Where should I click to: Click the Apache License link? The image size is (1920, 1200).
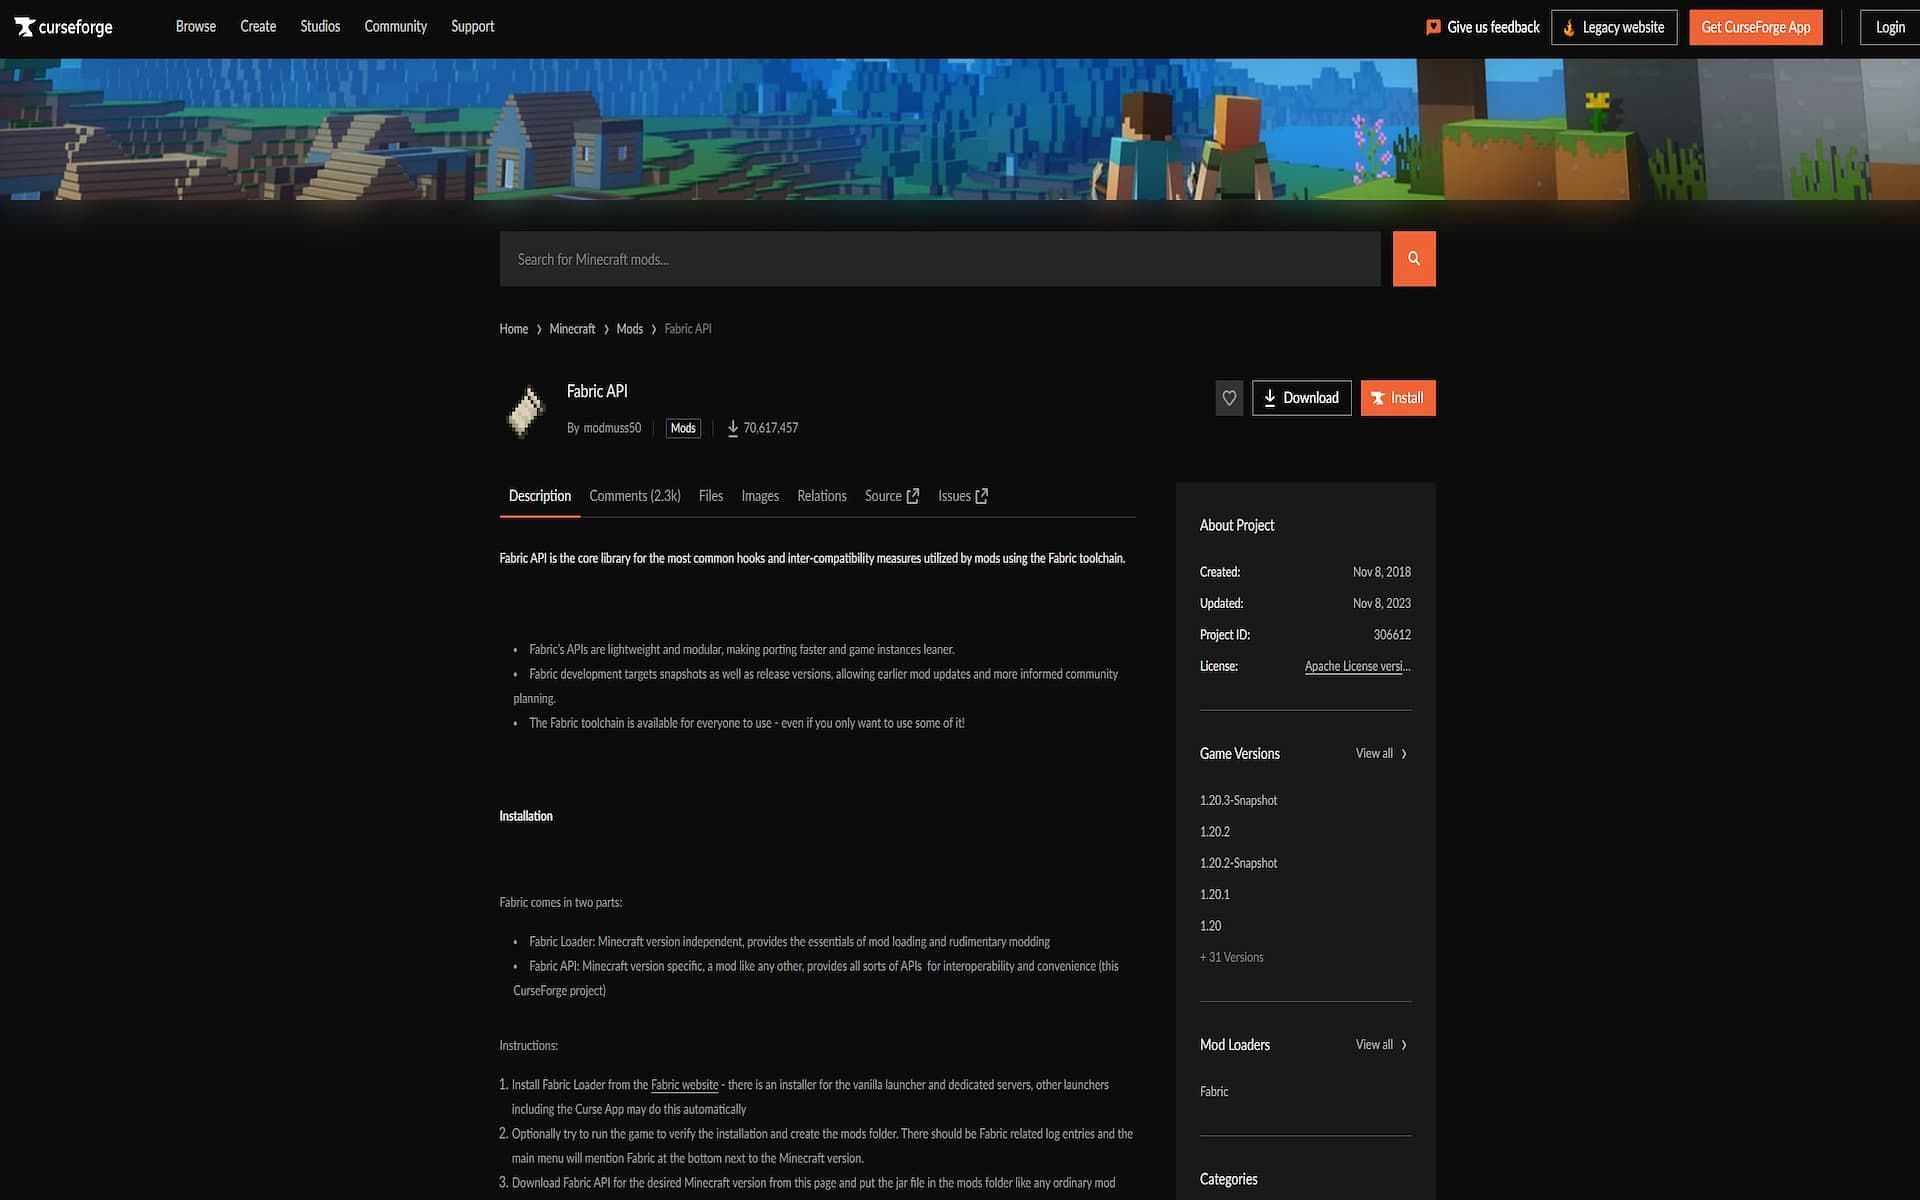(1357, 666)
